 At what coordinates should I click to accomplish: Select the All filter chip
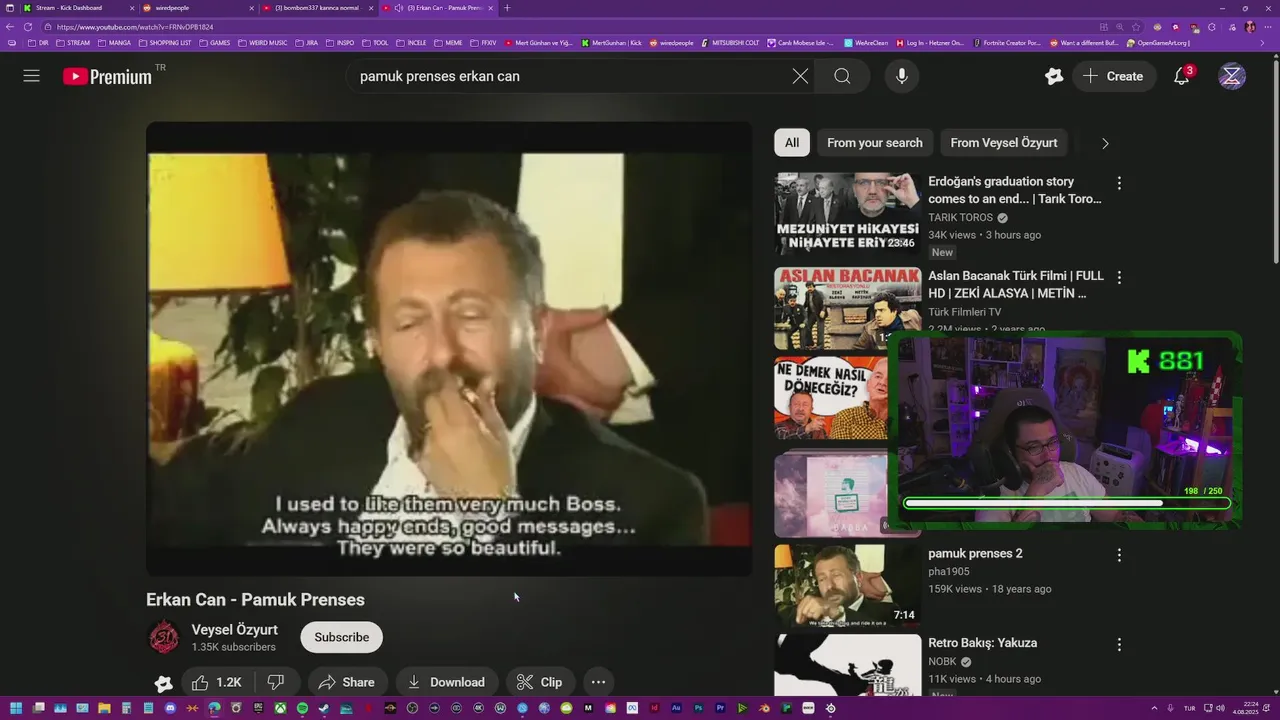coord(792,143)
